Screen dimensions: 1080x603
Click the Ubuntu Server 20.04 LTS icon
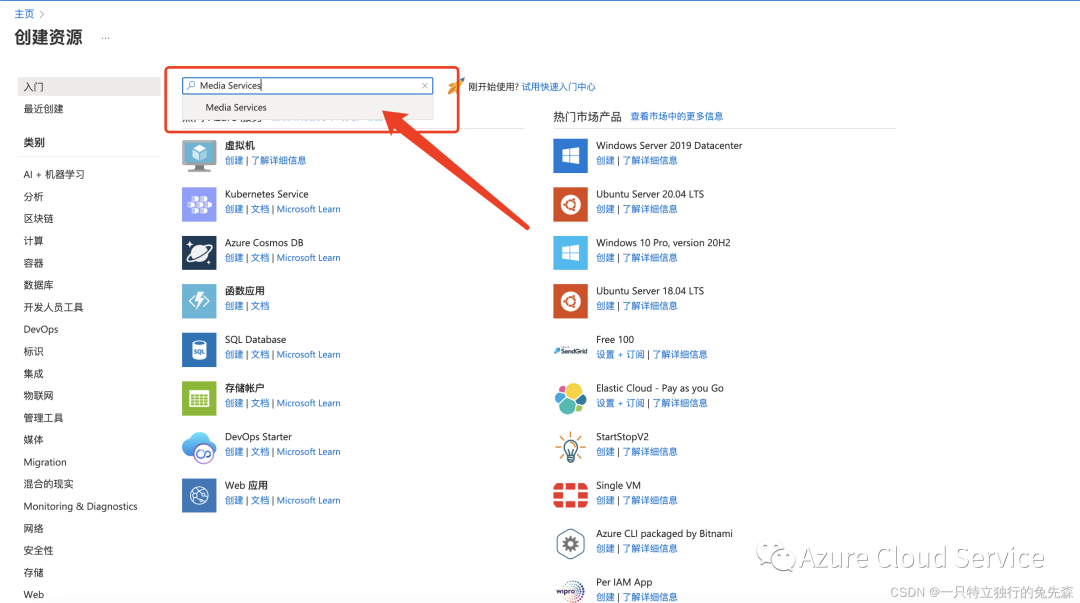click(570, 204)
